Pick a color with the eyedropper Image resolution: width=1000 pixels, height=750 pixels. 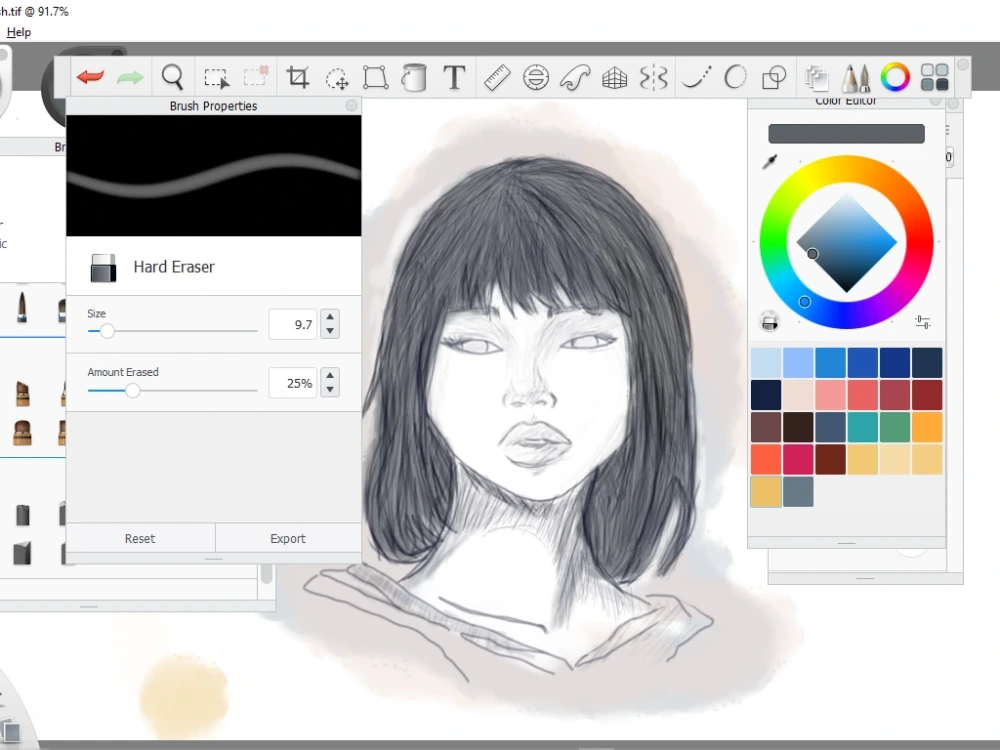tap(770, 162)
